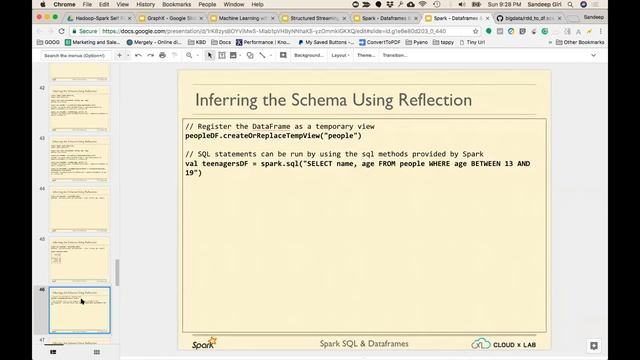Click the grid view icon

click(97, 352)
